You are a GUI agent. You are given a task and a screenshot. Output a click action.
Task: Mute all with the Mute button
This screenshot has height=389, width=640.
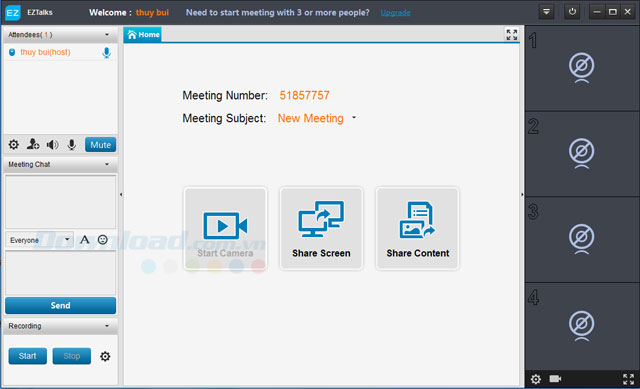point(100,144)
